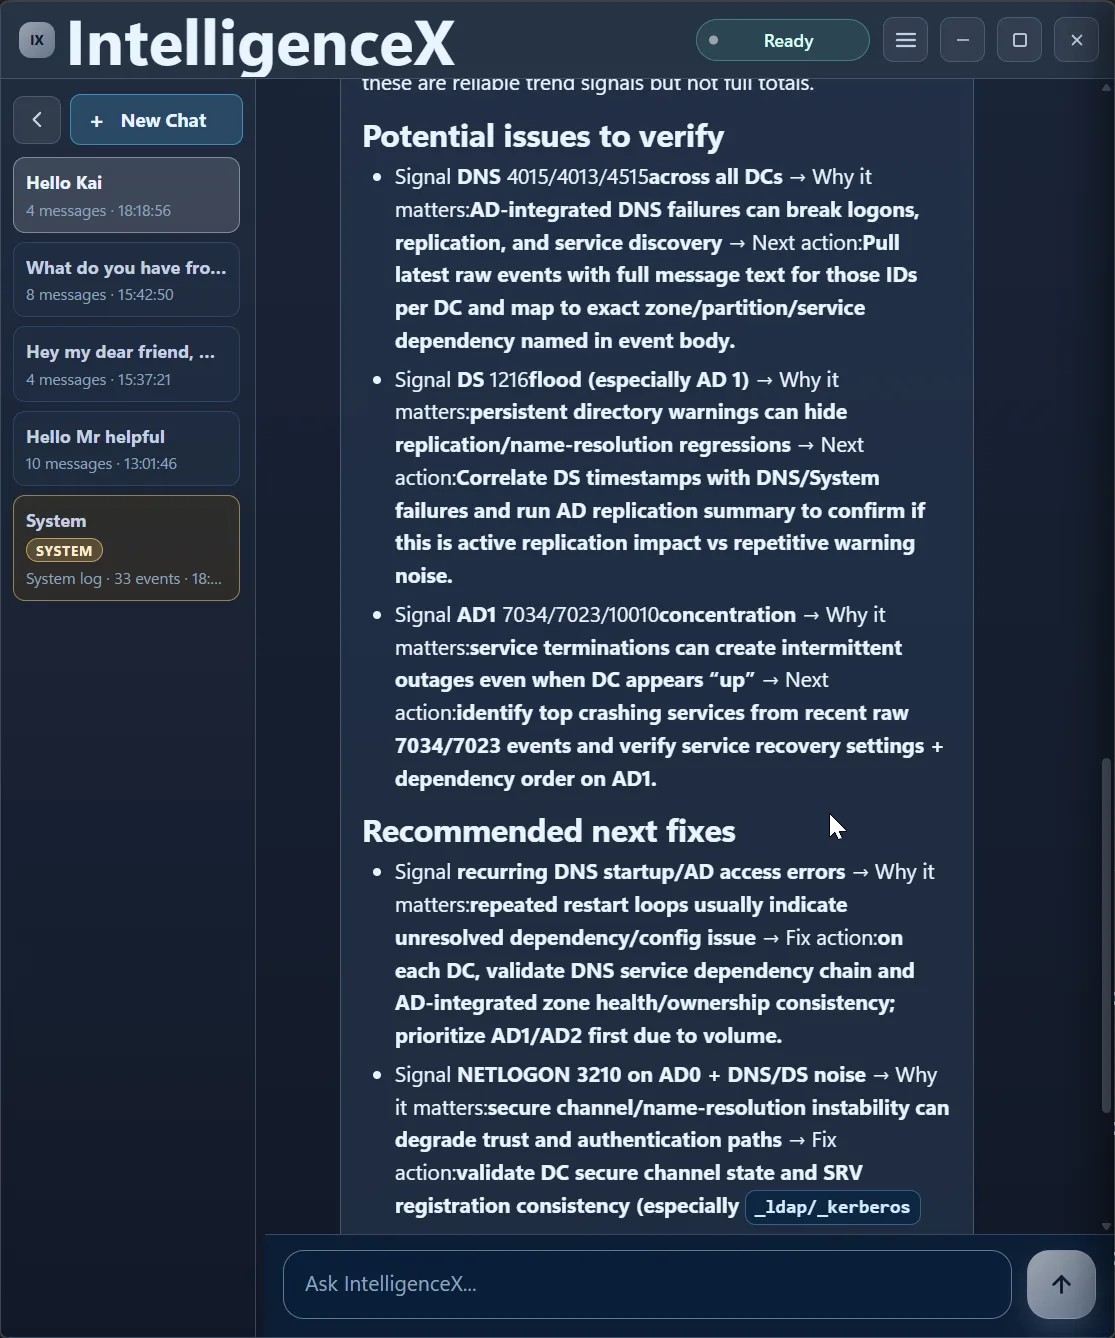
Task: Minimize the IntelligenceX window
Action: (x=962, y=40)
